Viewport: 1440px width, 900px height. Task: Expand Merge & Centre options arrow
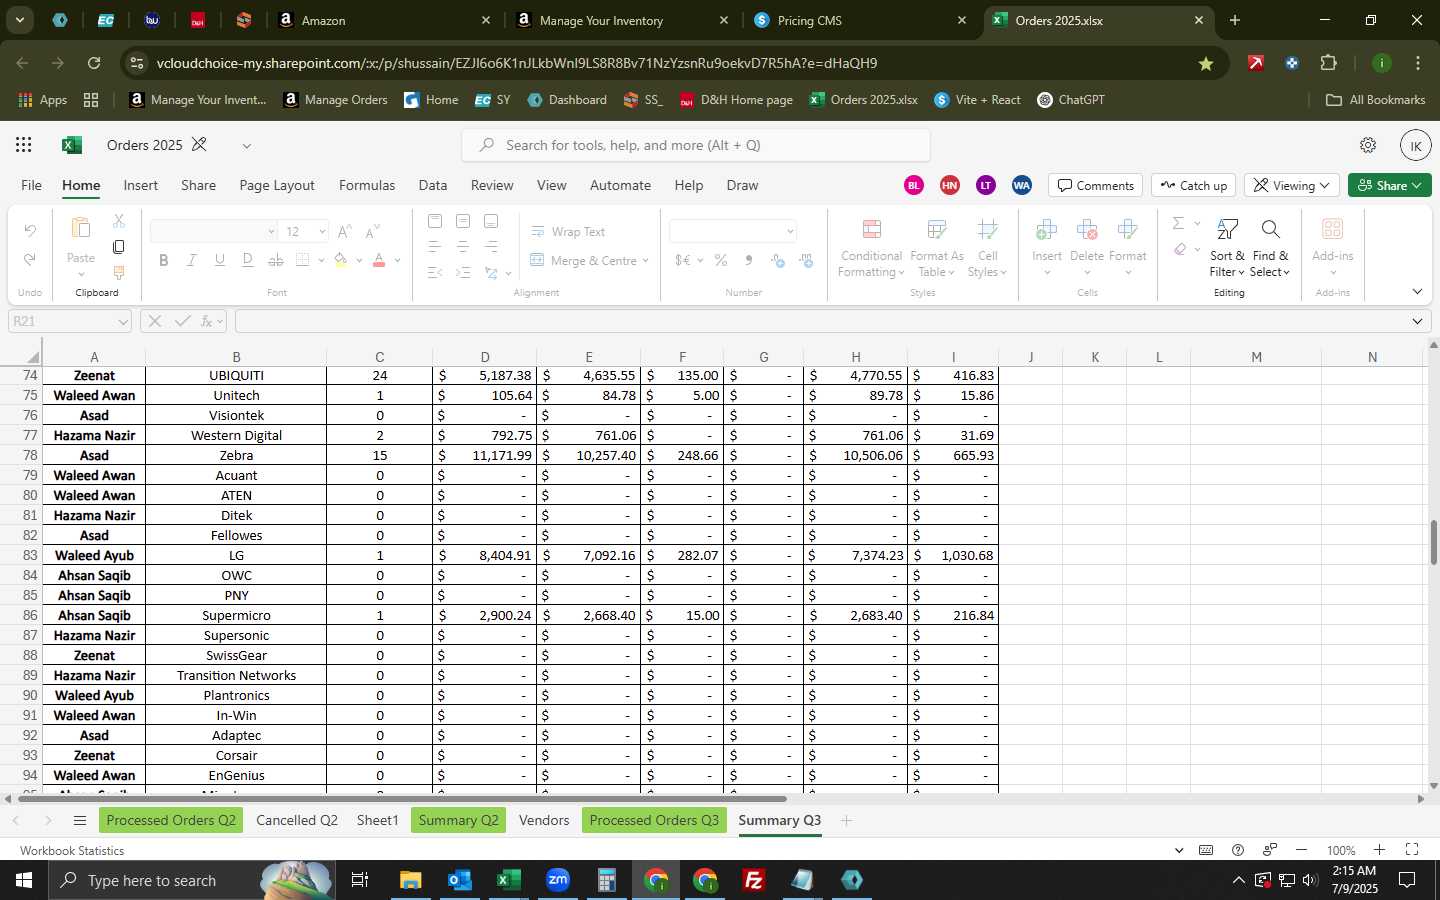pyautogui.click(x=646, y=260)
